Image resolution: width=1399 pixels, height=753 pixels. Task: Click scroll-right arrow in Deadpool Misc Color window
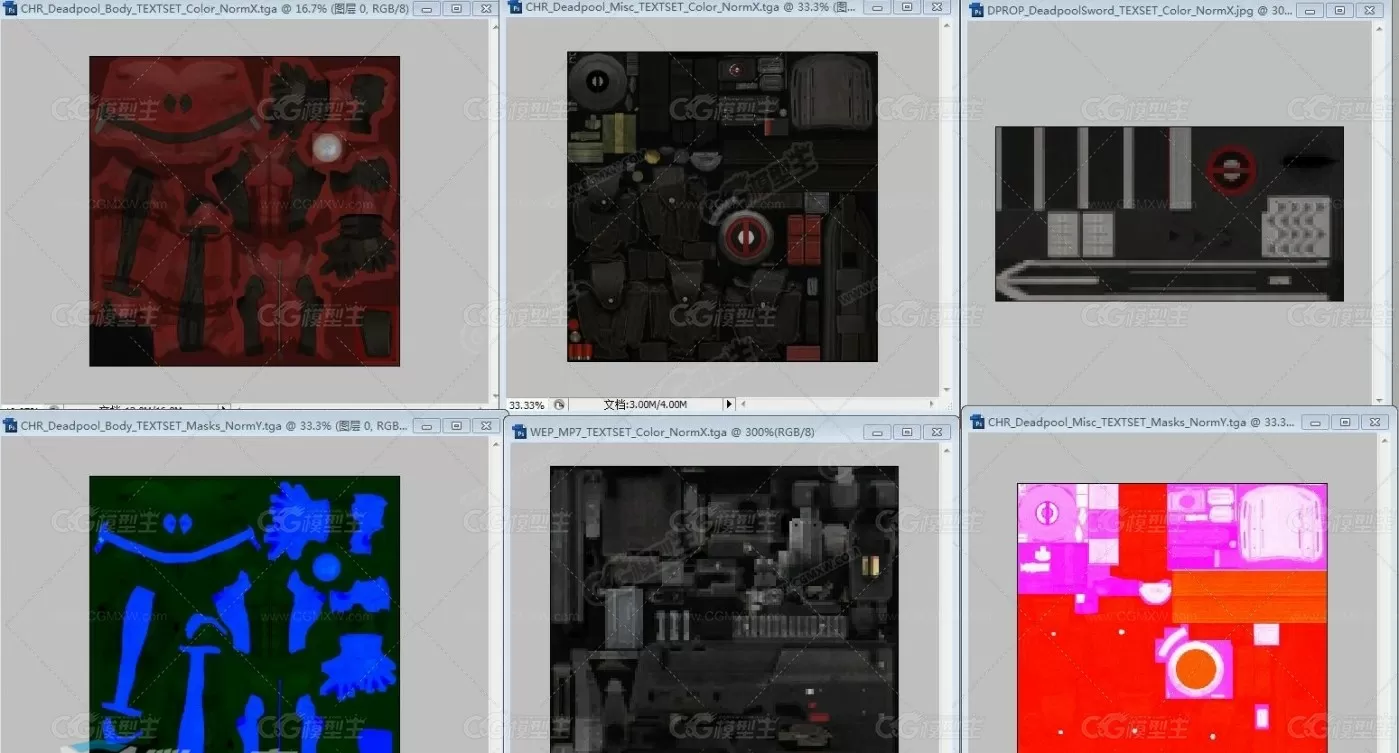click(934, 405)
